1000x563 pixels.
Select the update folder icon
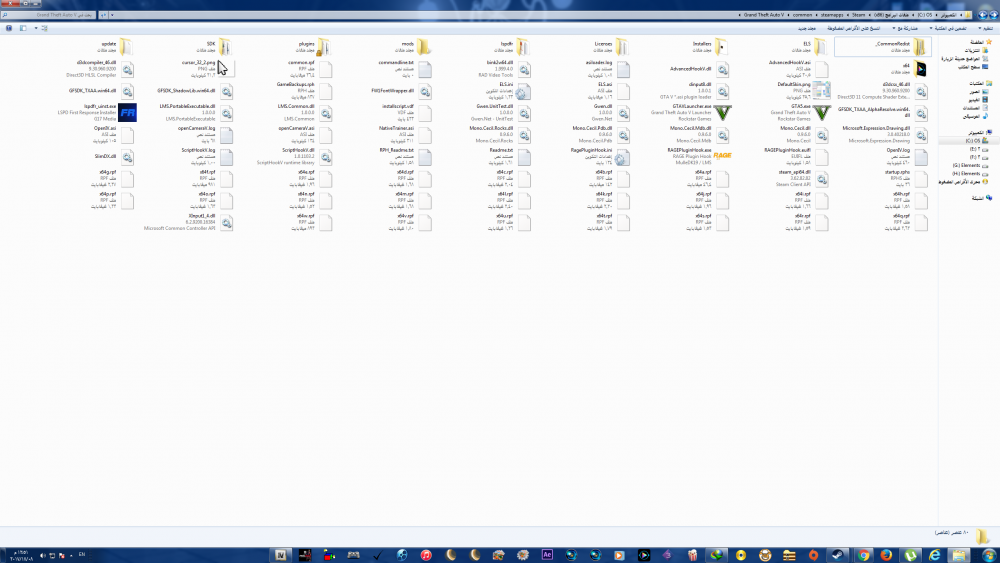[126, 47]
